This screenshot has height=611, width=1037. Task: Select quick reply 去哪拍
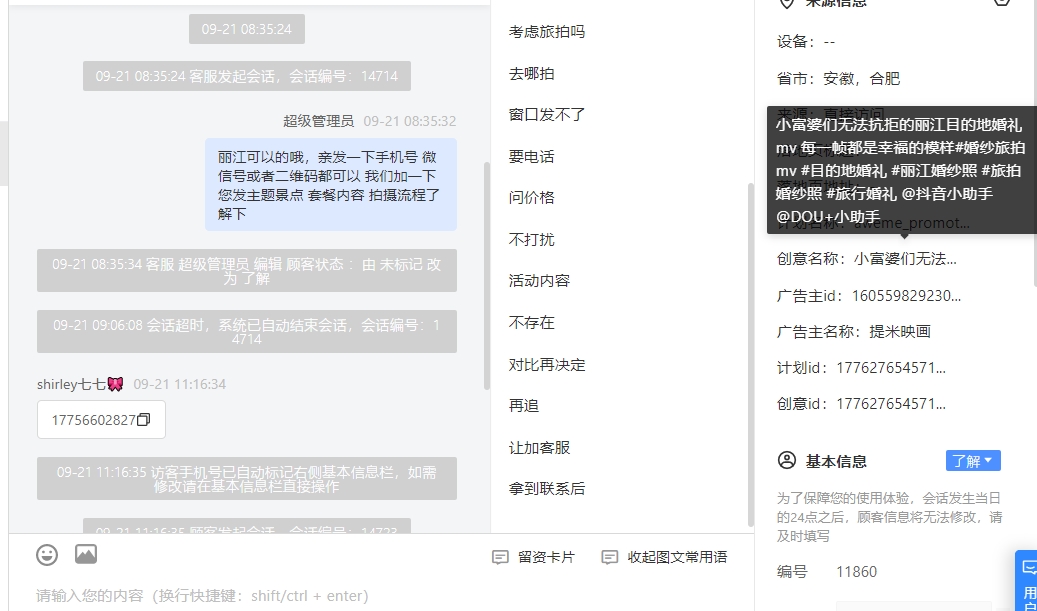pyautogui.click(x=531, y=73)
